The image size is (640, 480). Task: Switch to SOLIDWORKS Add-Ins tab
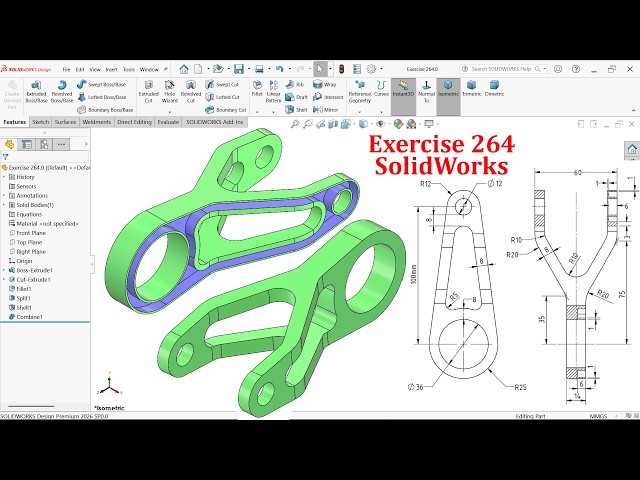[x=214, y=122]
